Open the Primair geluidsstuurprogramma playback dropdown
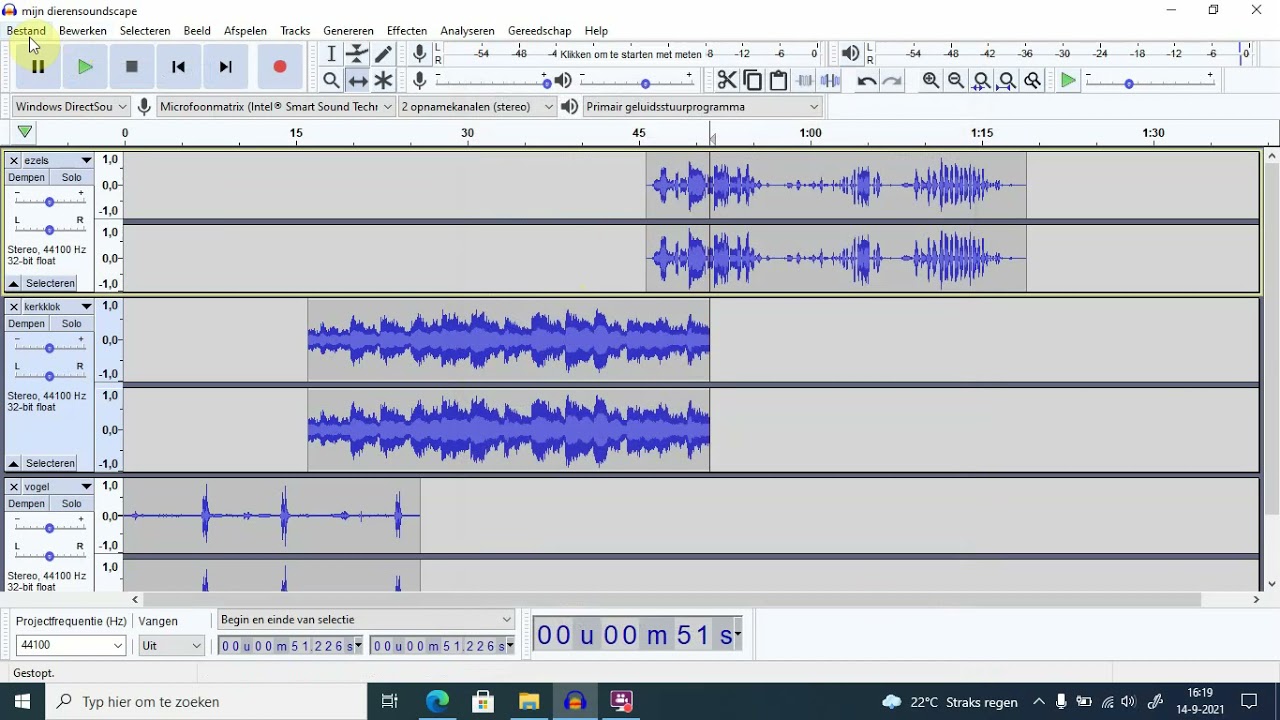 coord(703,106)
